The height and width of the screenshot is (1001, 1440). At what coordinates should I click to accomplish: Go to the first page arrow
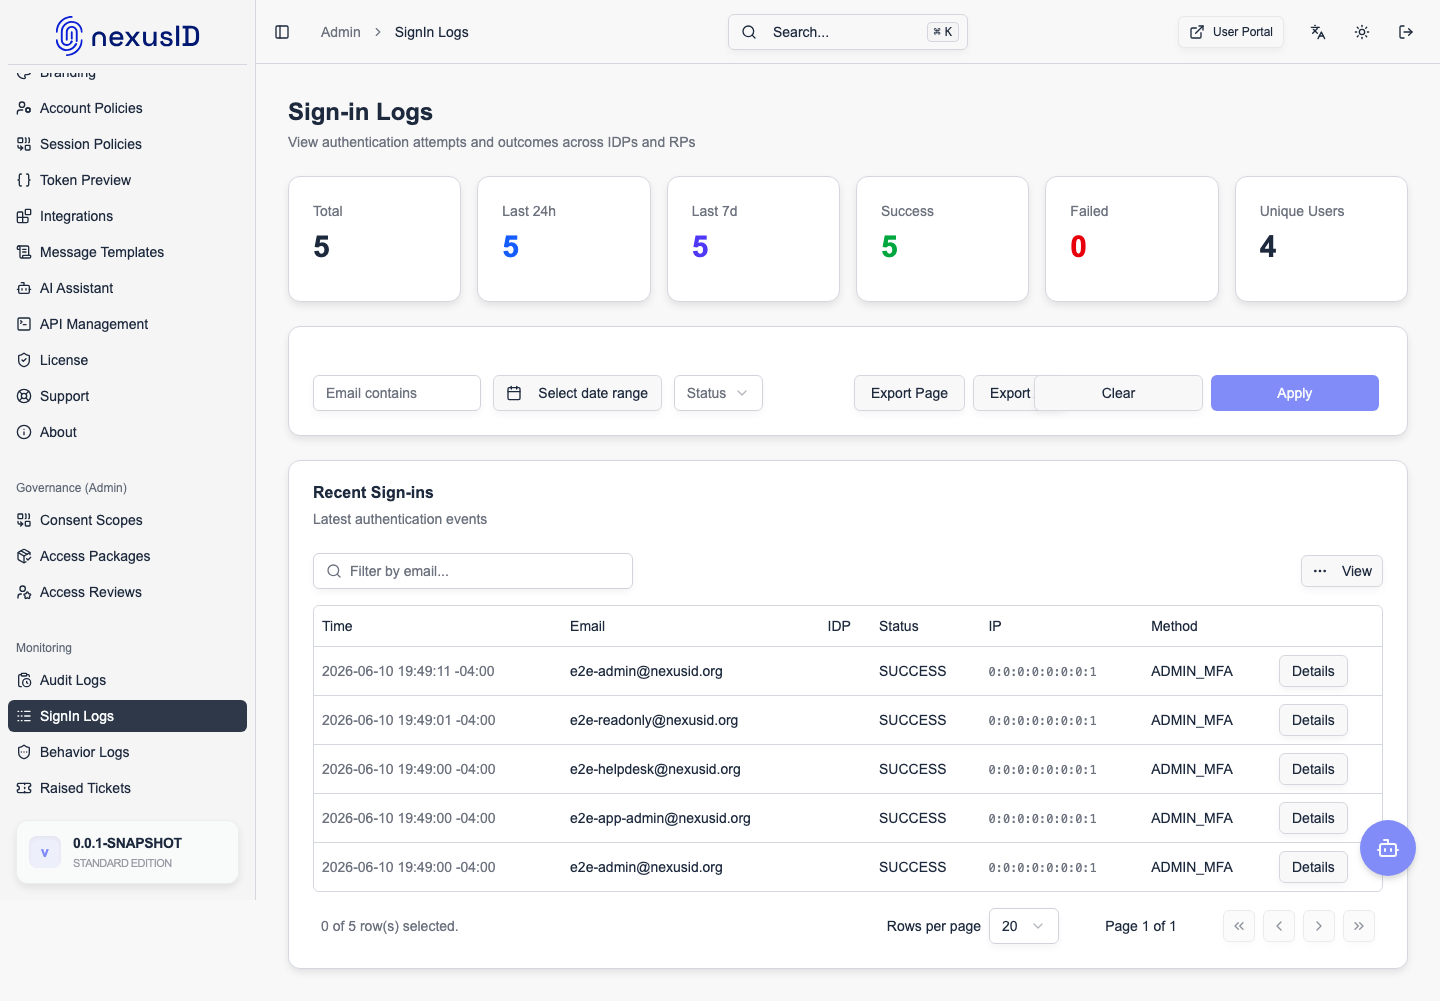[x=1239, y=926]
